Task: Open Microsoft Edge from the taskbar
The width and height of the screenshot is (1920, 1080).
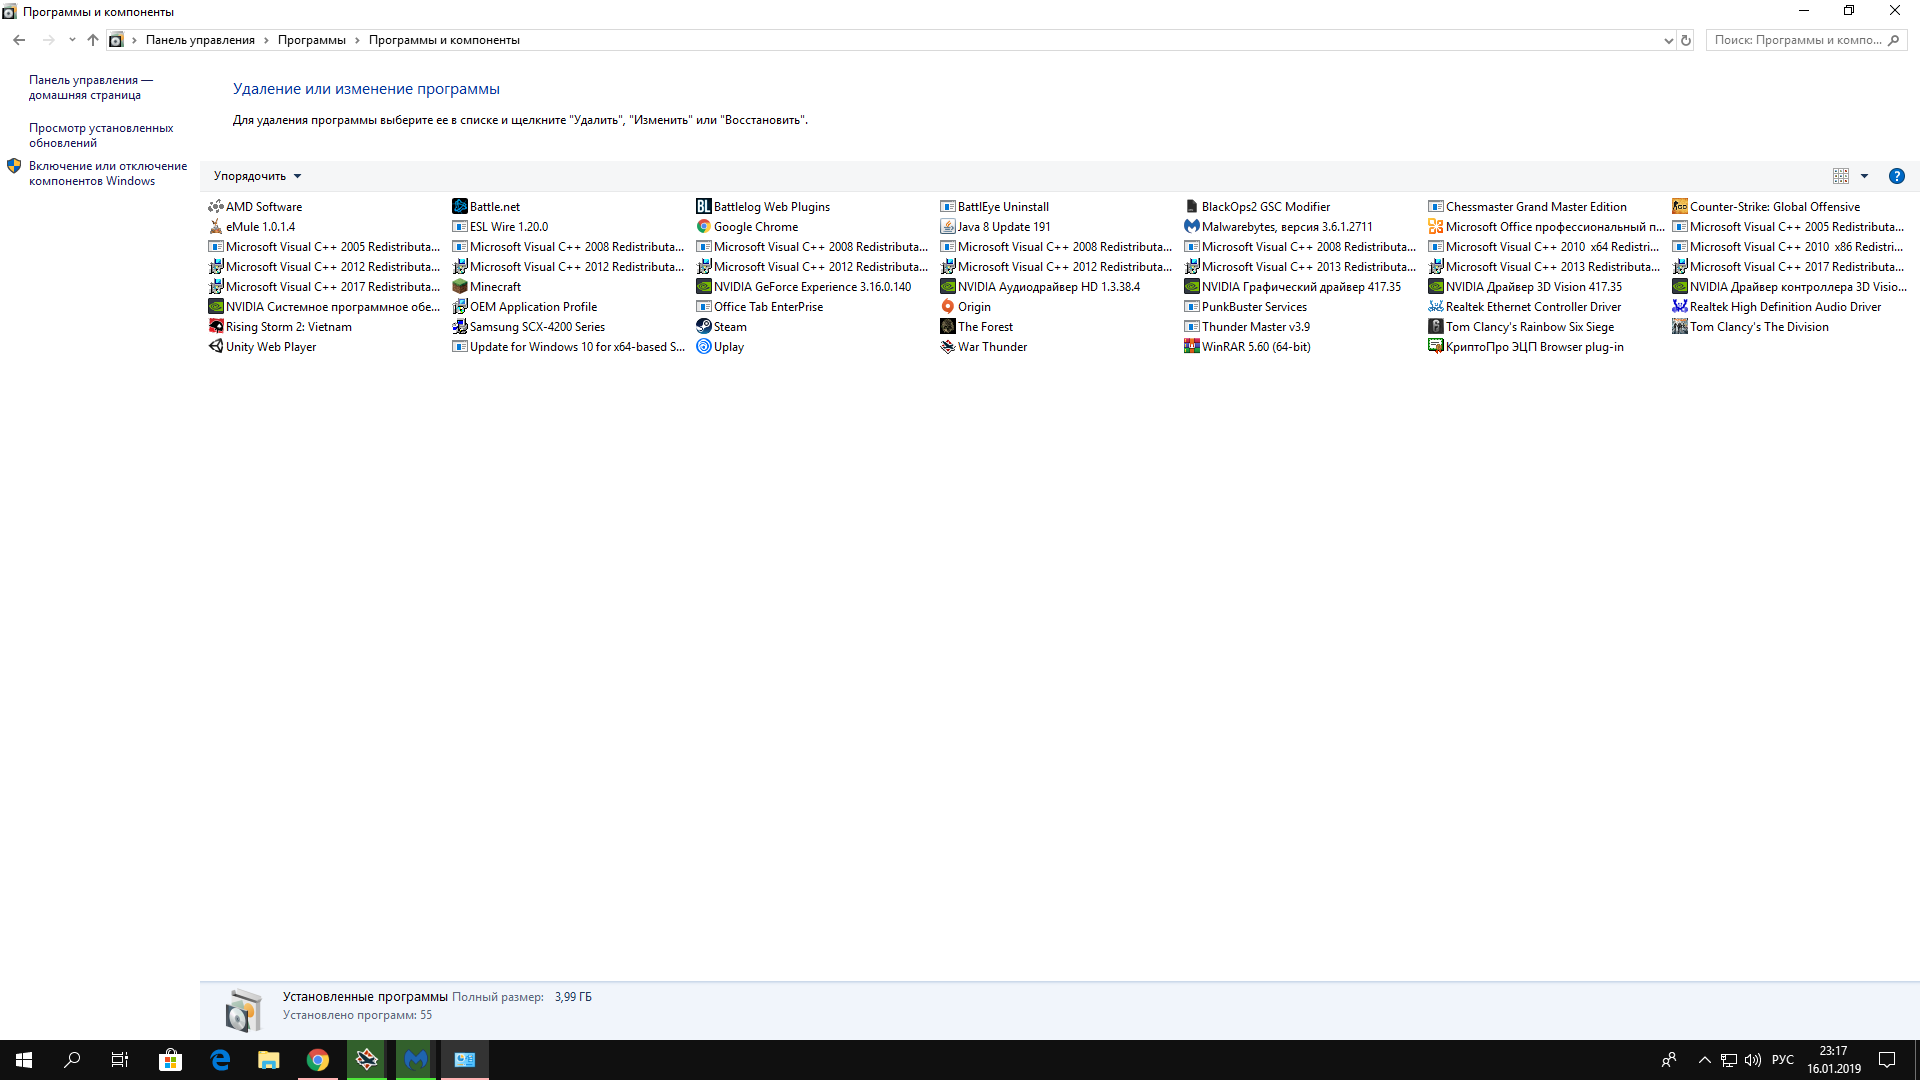Action: [x=220, y=1060]
